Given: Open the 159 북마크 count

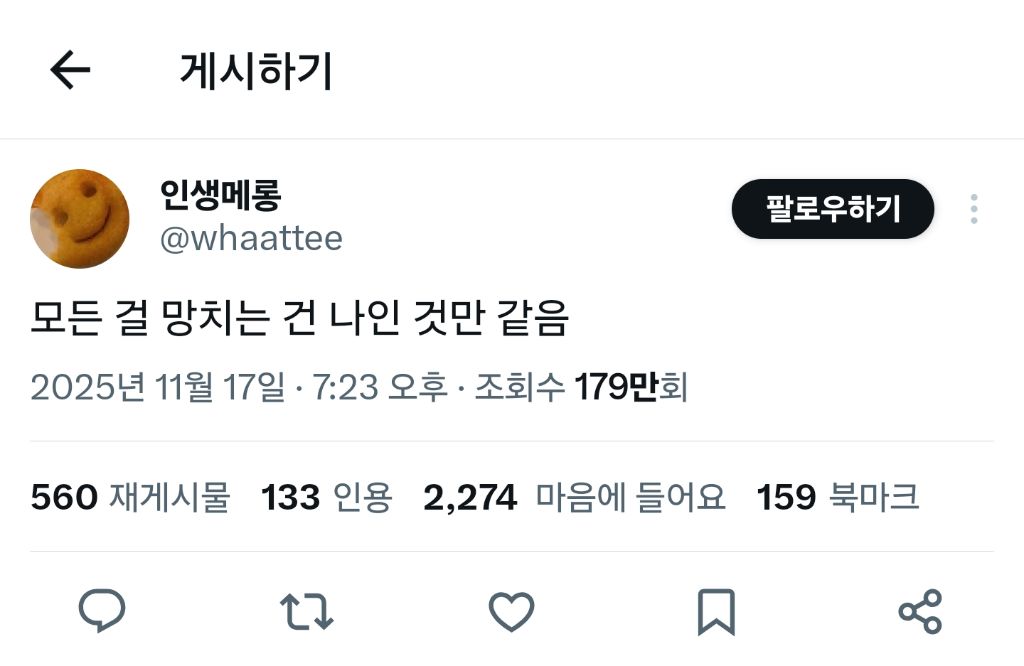Looking at the screenshot, I should (838, 497).
